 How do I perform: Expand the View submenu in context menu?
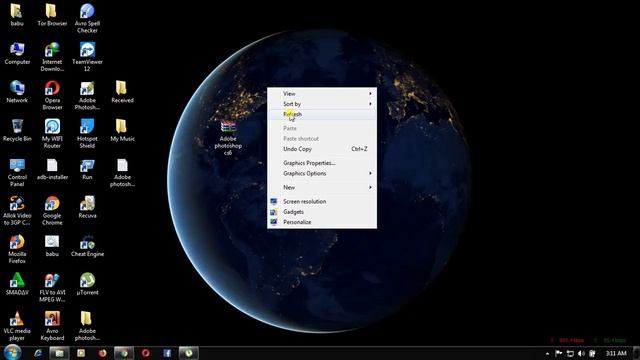[x=322, y=93]
